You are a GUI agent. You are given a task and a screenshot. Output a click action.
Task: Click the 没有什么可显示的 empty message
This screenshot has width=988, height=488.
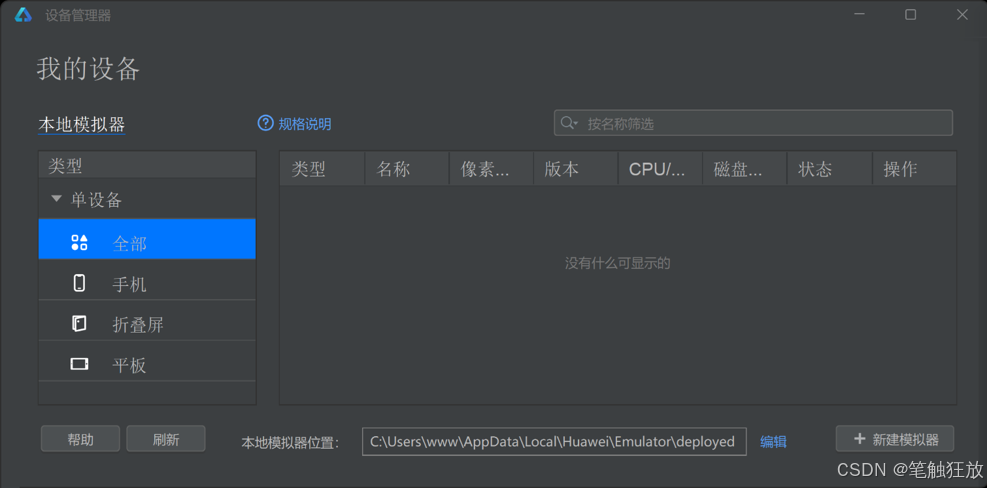(618, 263)
